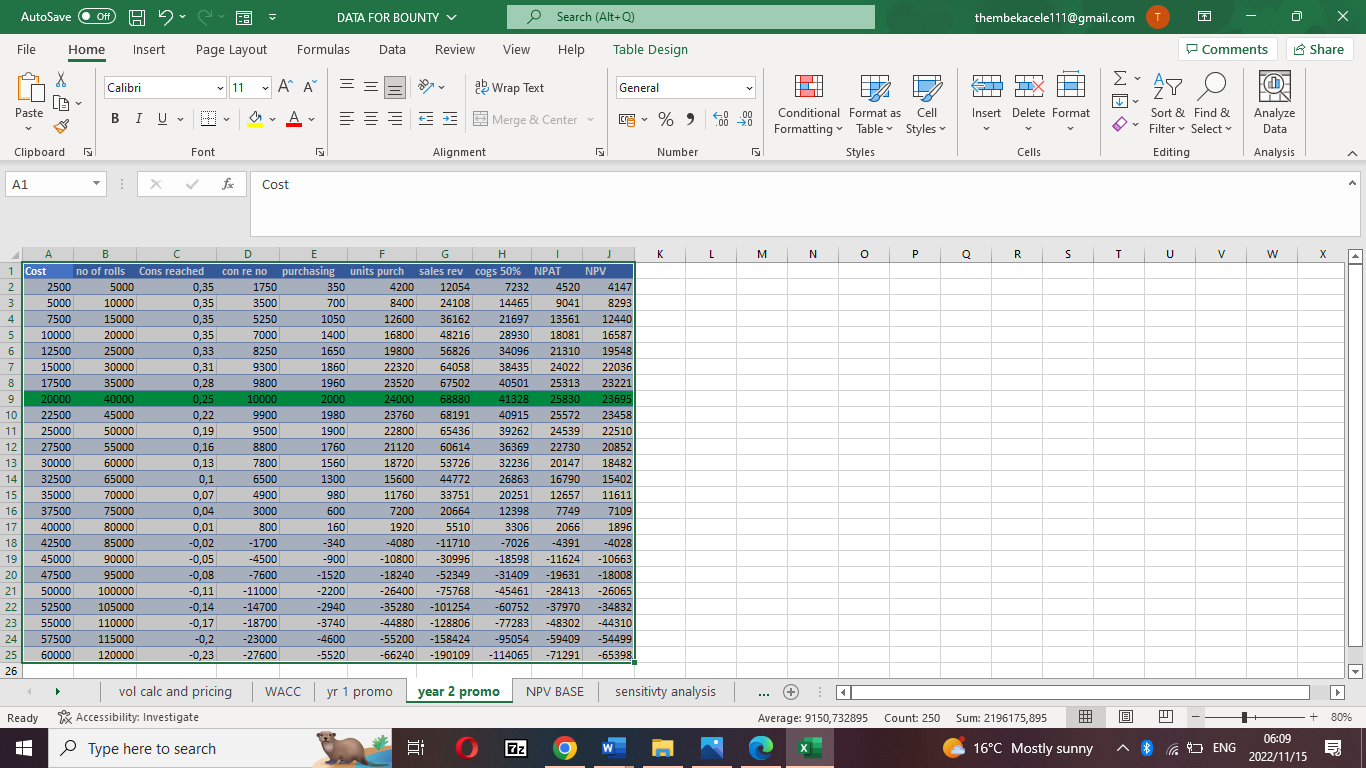Apply percent style format
Viewport: 1366px width, 768px height.
(x=666, y=120)
